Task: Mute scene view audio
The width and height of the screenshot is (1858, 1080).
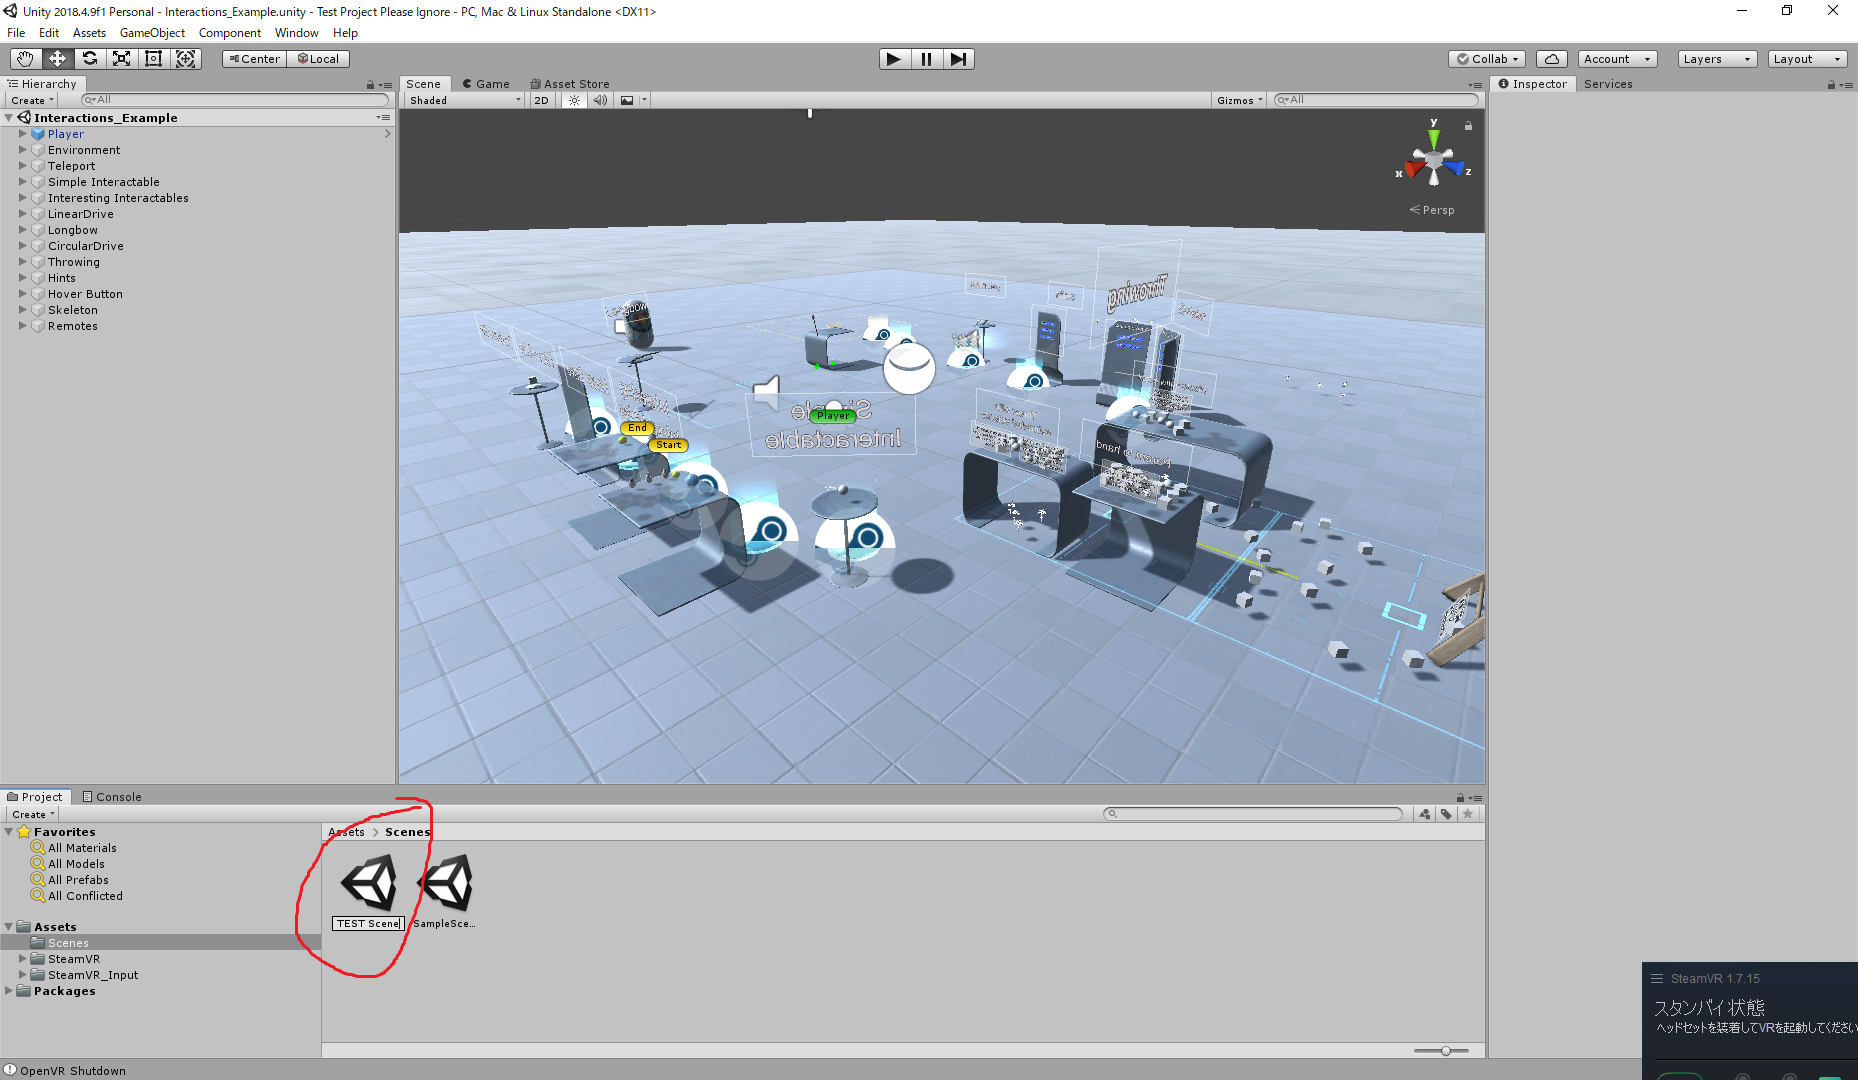Action: coord(600,100)
